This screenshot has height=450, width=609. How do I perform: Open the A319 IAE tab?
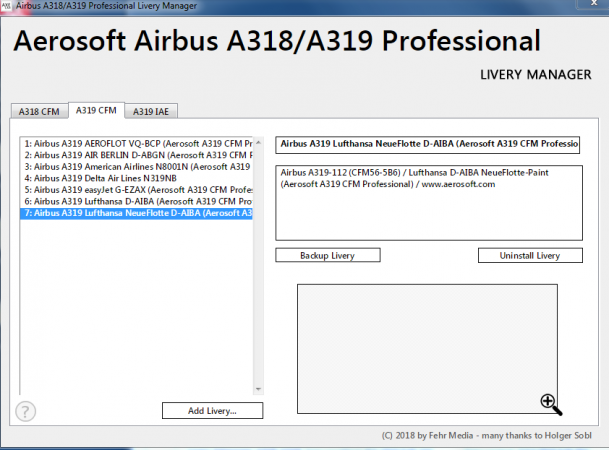(x=151, y=111)
